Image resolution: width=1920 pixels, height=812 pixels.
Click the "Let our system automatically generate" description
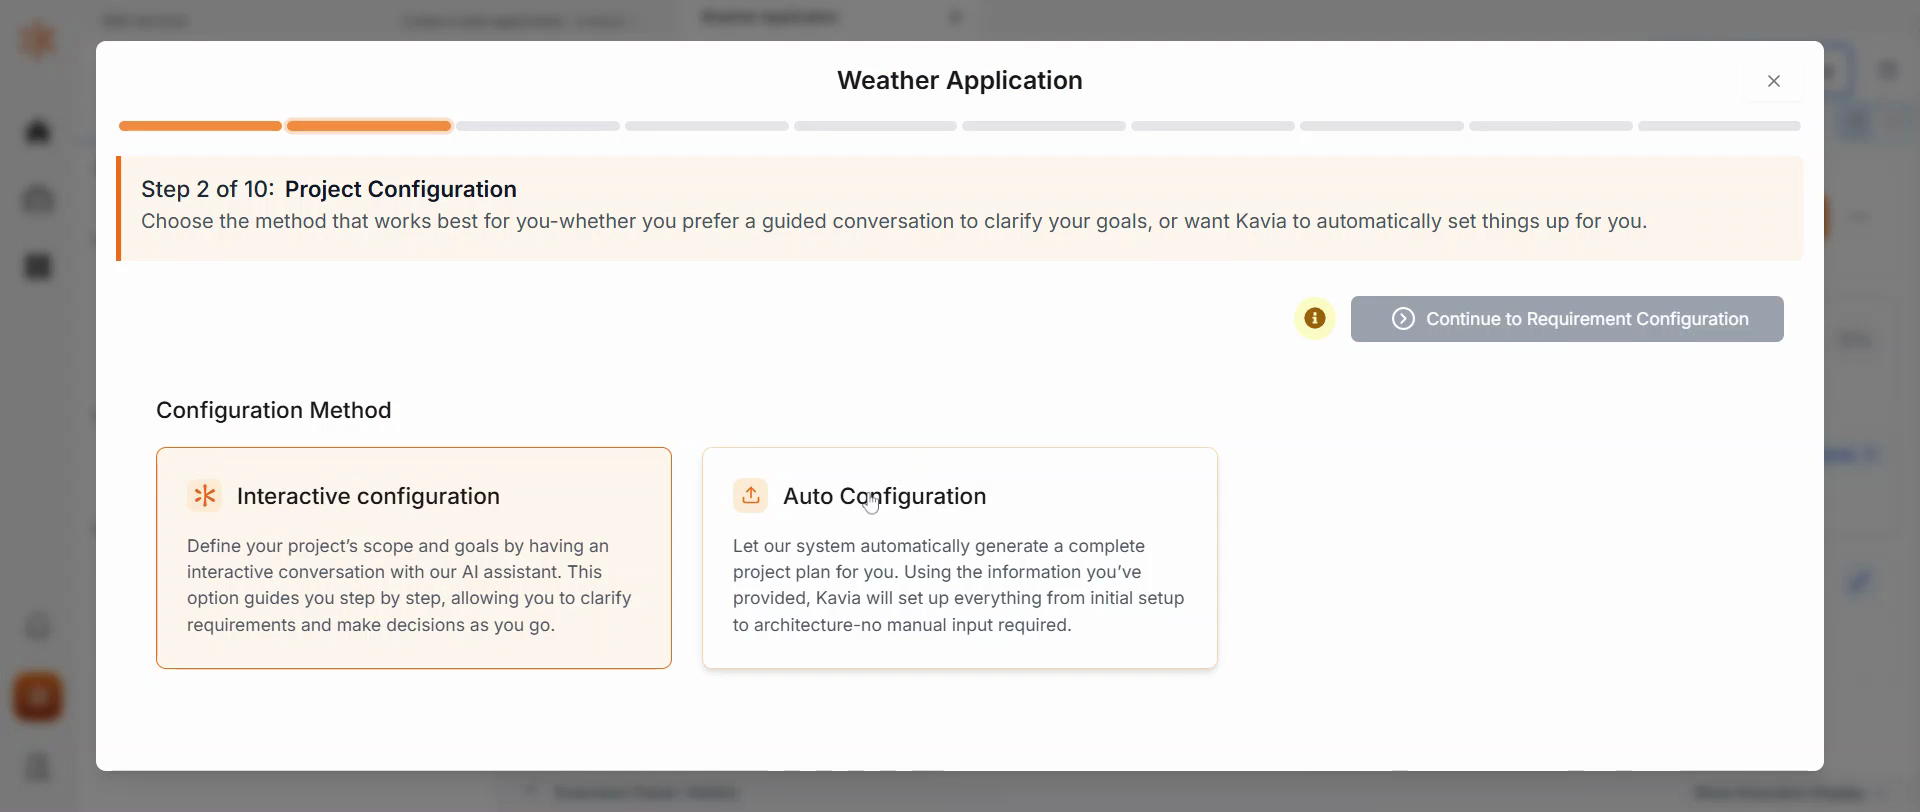(958, 585)
